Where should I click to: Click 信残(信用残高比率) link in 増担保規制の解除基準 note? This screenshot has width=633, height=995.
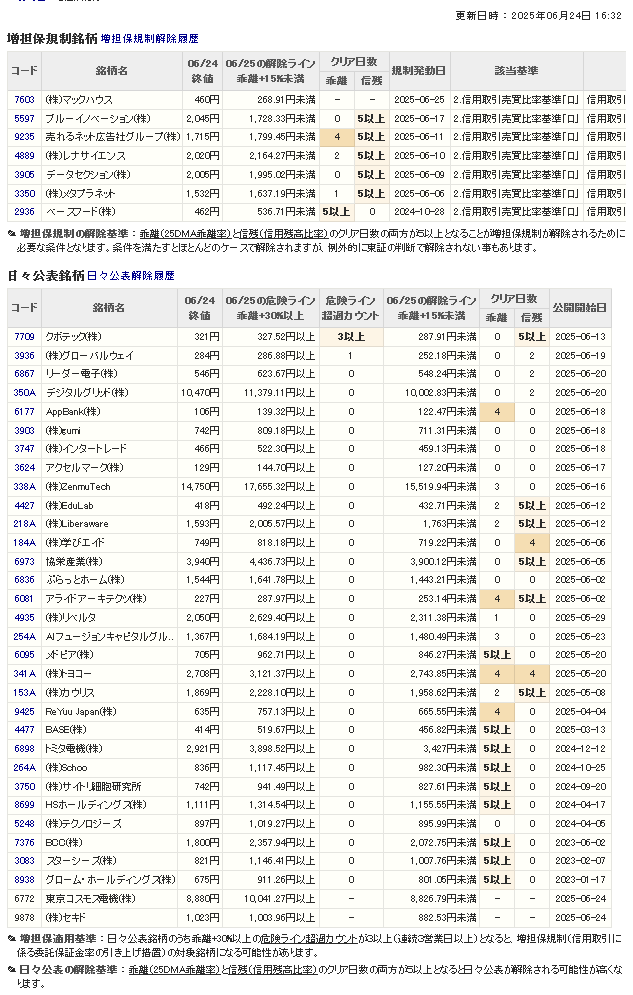[284, 234]
